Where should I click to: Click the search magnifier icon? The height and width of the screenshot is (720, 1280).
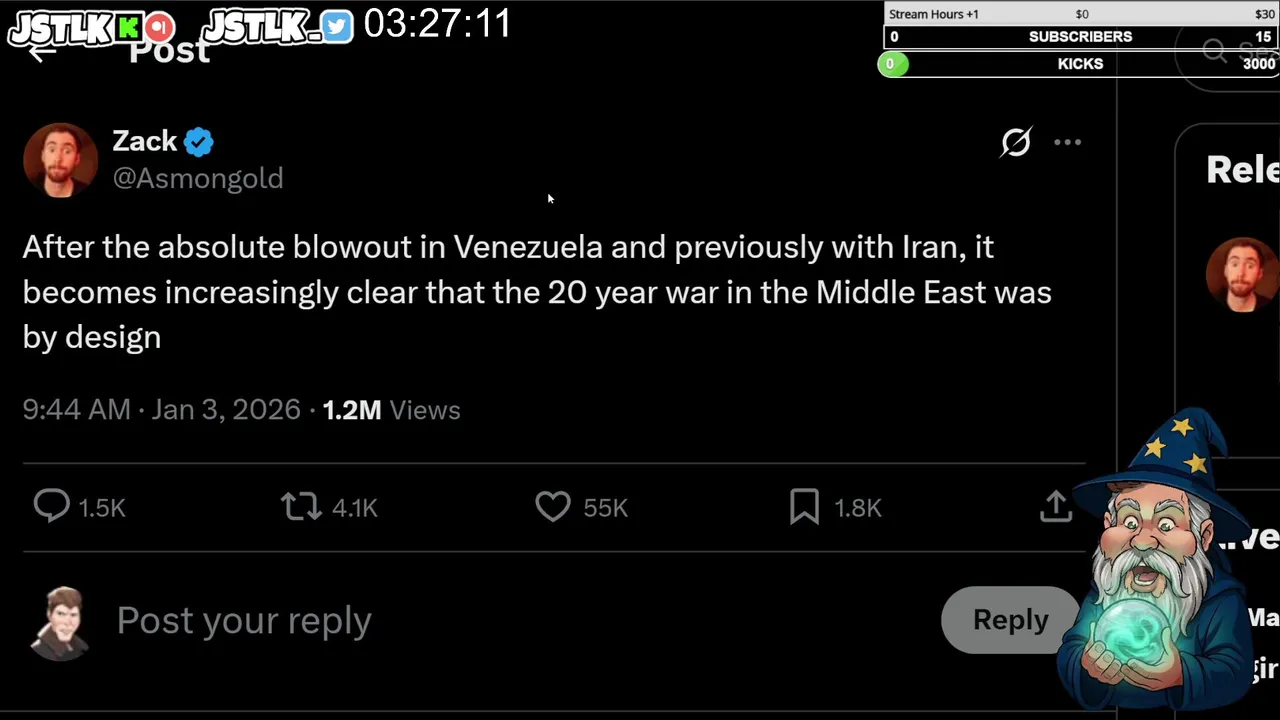[1214, 52]
